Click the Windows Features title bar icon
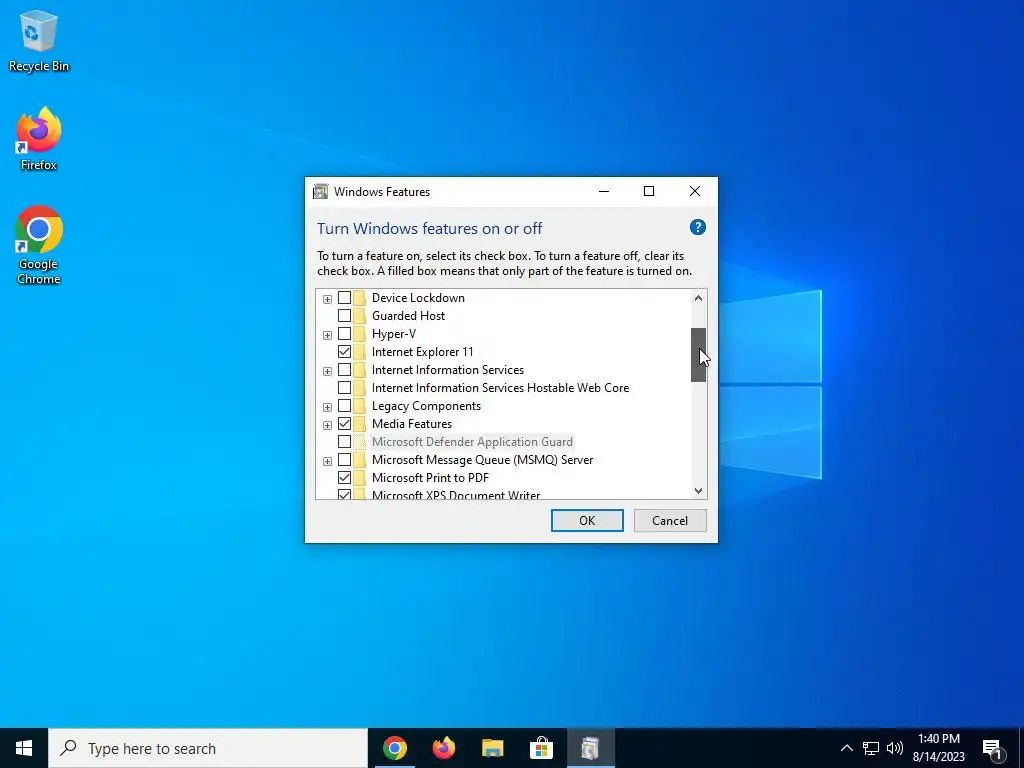The width and height of the screenshot is (1024, 768). [x=321, y=191]
